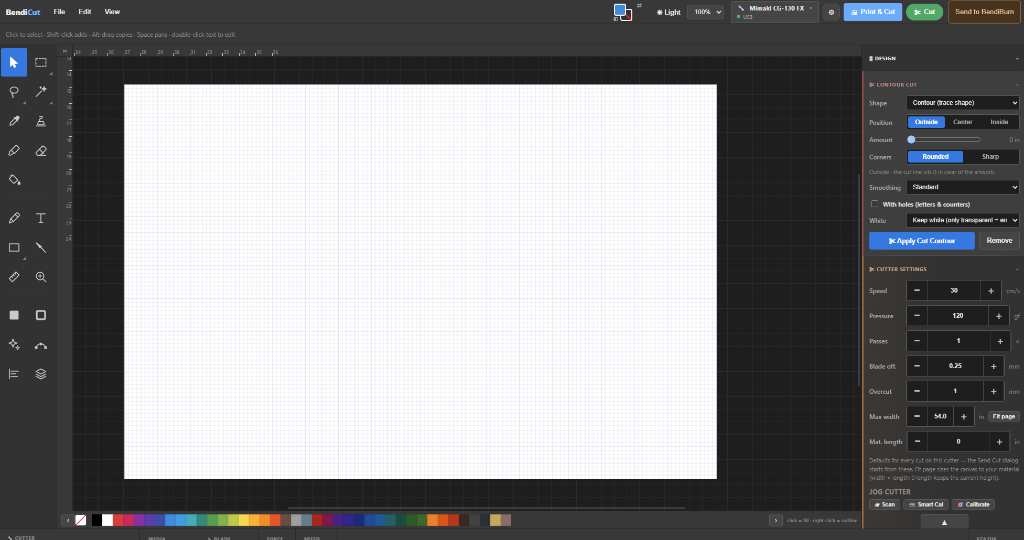
Task: Set contour position to Center
Action: 963,122
